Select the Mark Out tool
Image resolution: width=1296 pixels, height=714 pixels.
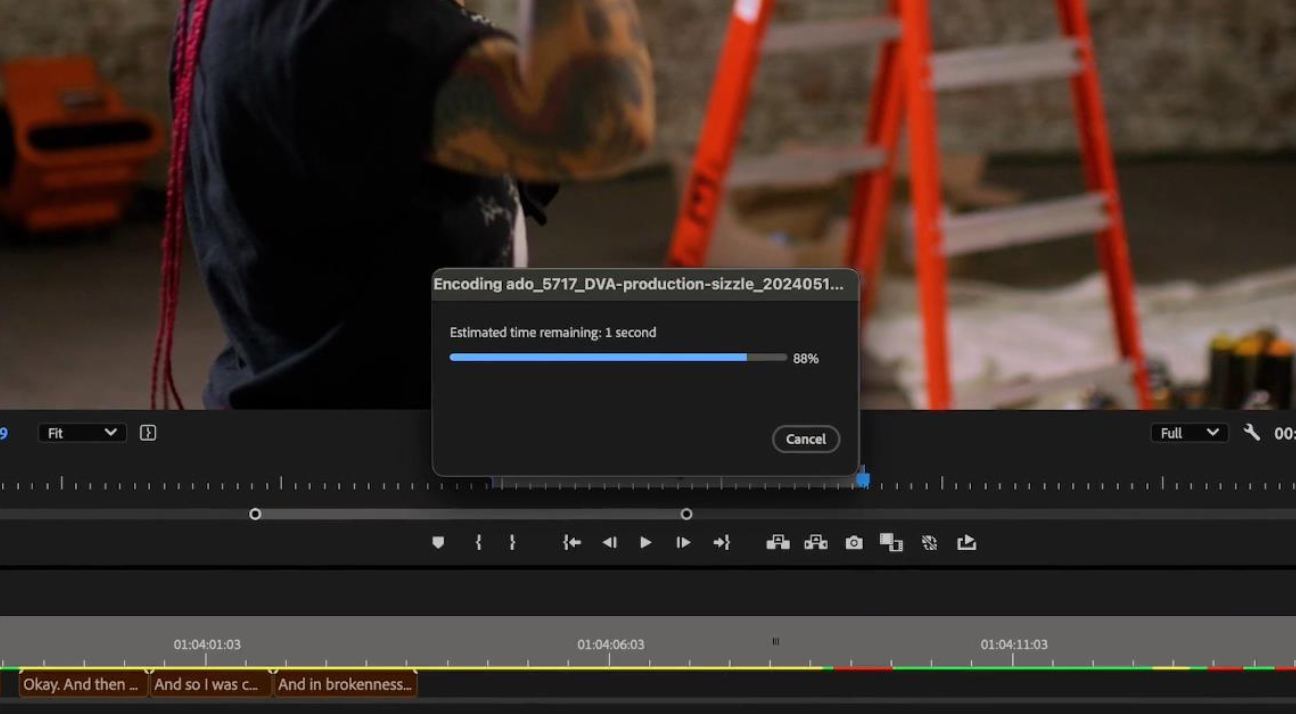point(512,542)
